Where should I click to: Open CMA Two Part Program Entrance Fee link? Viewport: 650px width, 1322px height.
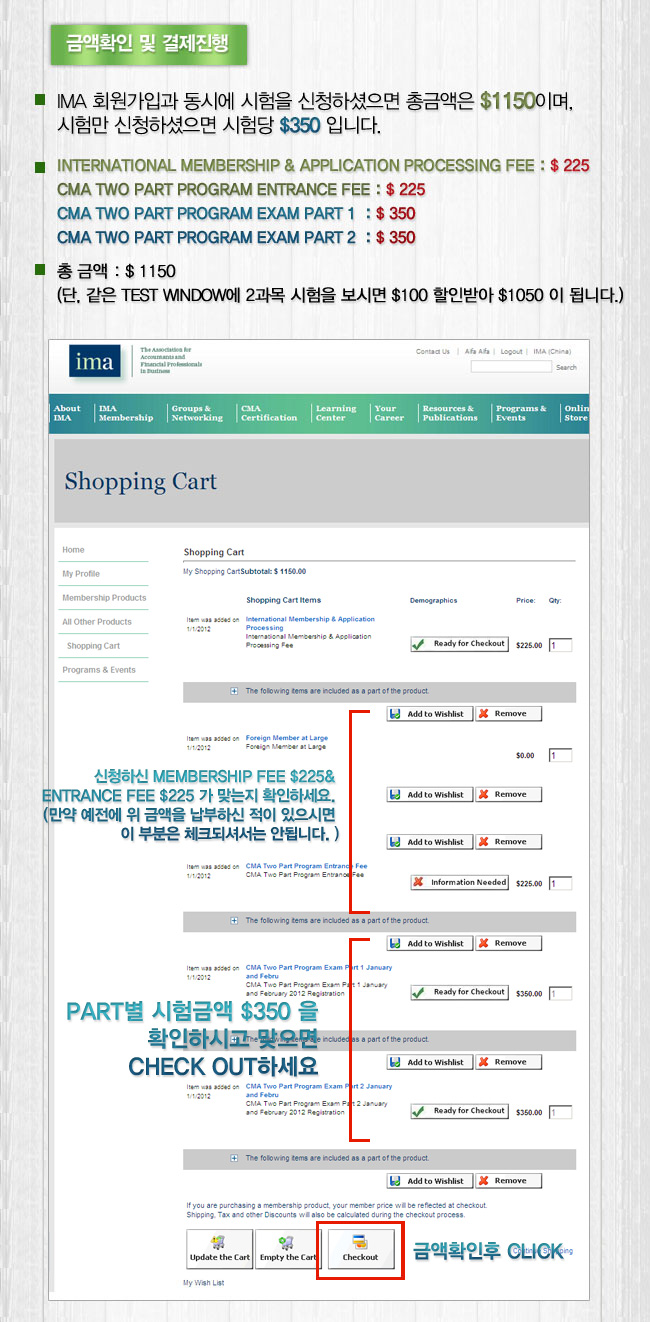pyautogui.click(x=307, y=866)
